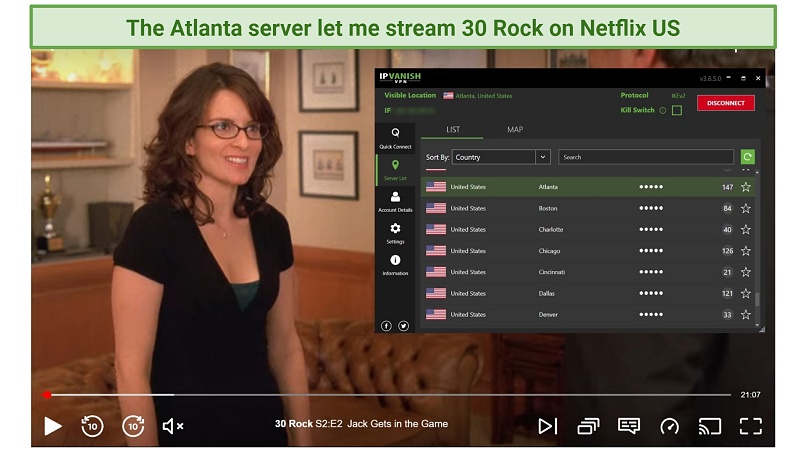
Task: Click the US flag in Chicago row
Action: pyautogui.click(x=436, y=251)
